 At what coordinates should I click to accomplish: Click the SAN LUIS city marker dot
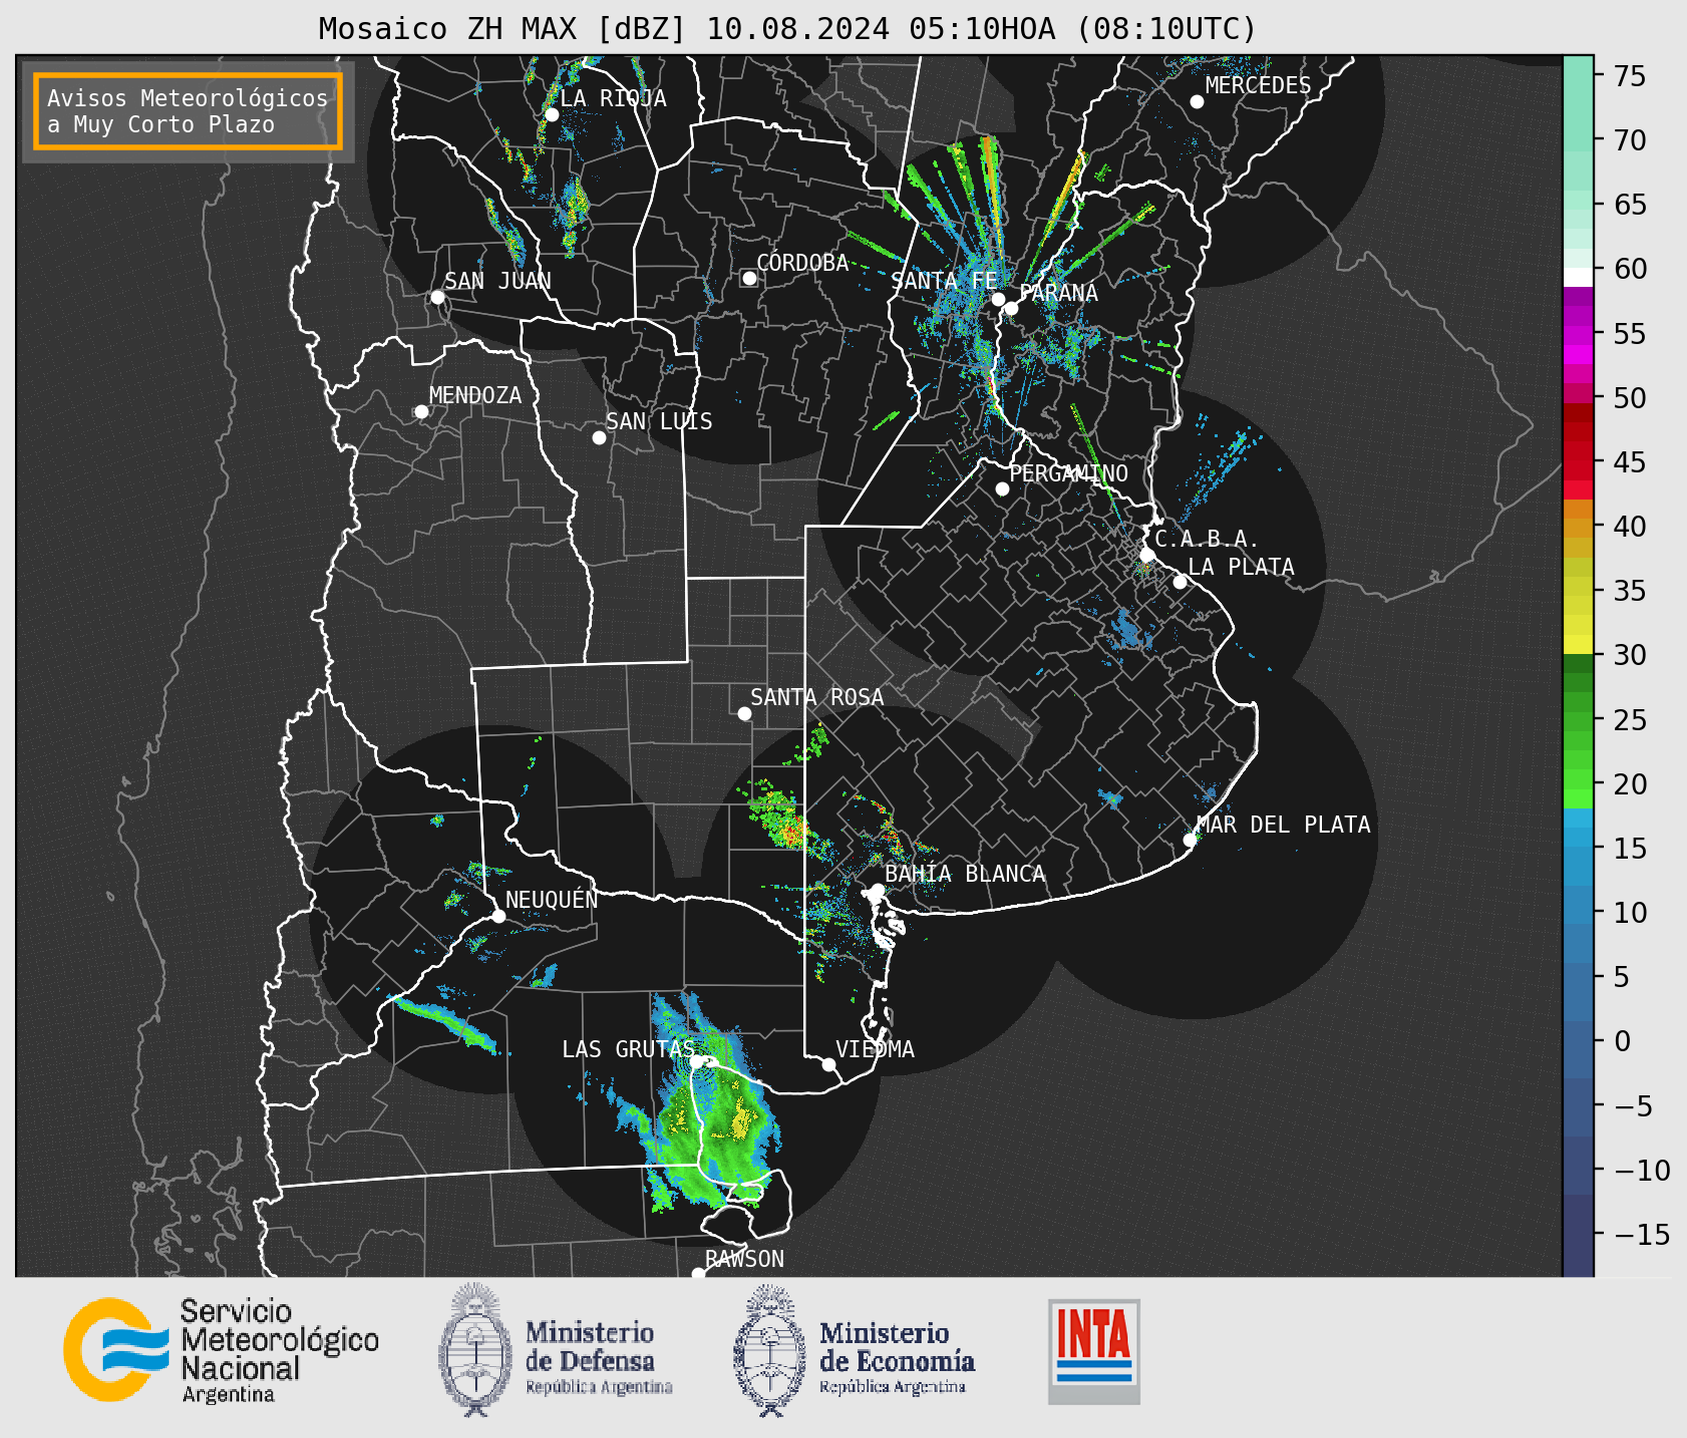(x=599, y=438)
